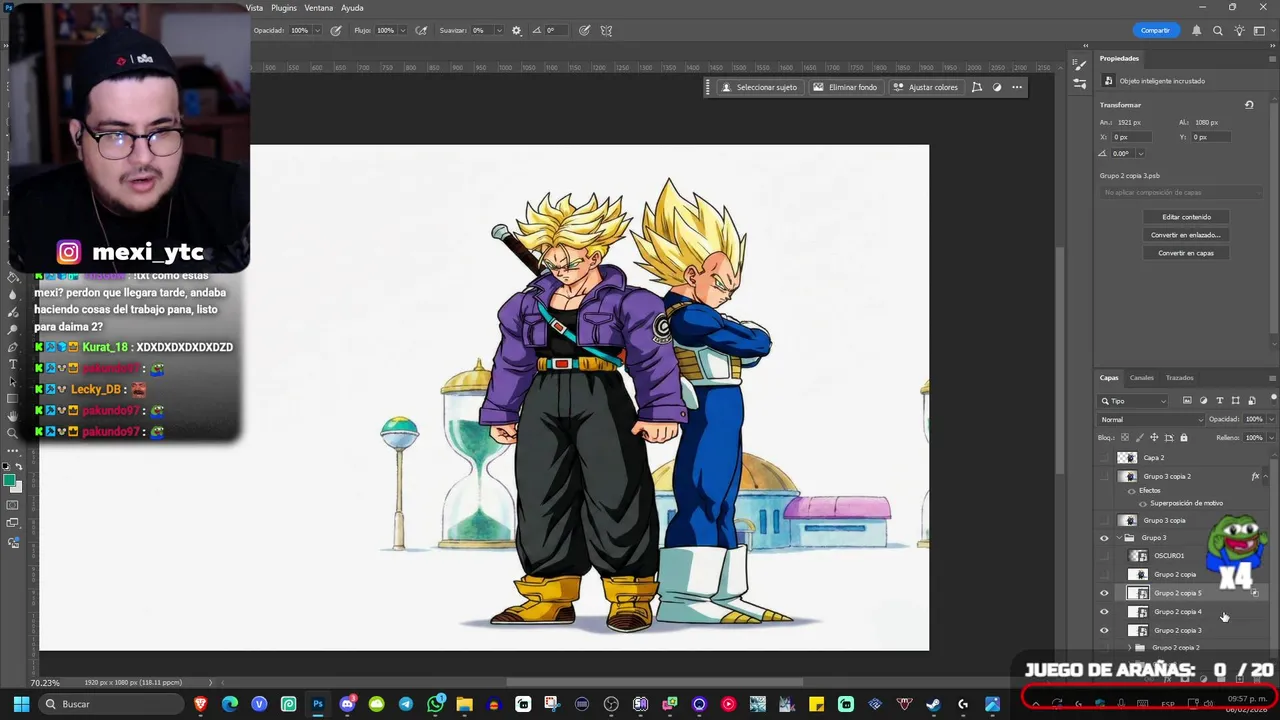1280x720 pixels.
Task: Open notifications bell icon
Action: point(1196,31)
